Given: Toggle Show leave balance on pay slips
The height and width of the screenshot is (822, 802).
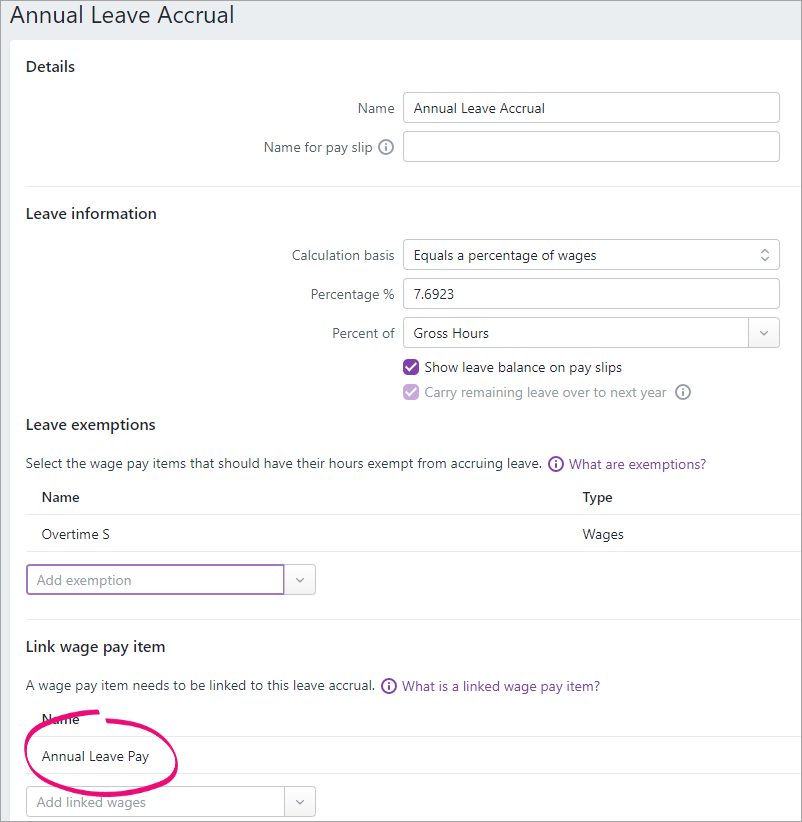Looking at the screenshot, I should (411, 367).
